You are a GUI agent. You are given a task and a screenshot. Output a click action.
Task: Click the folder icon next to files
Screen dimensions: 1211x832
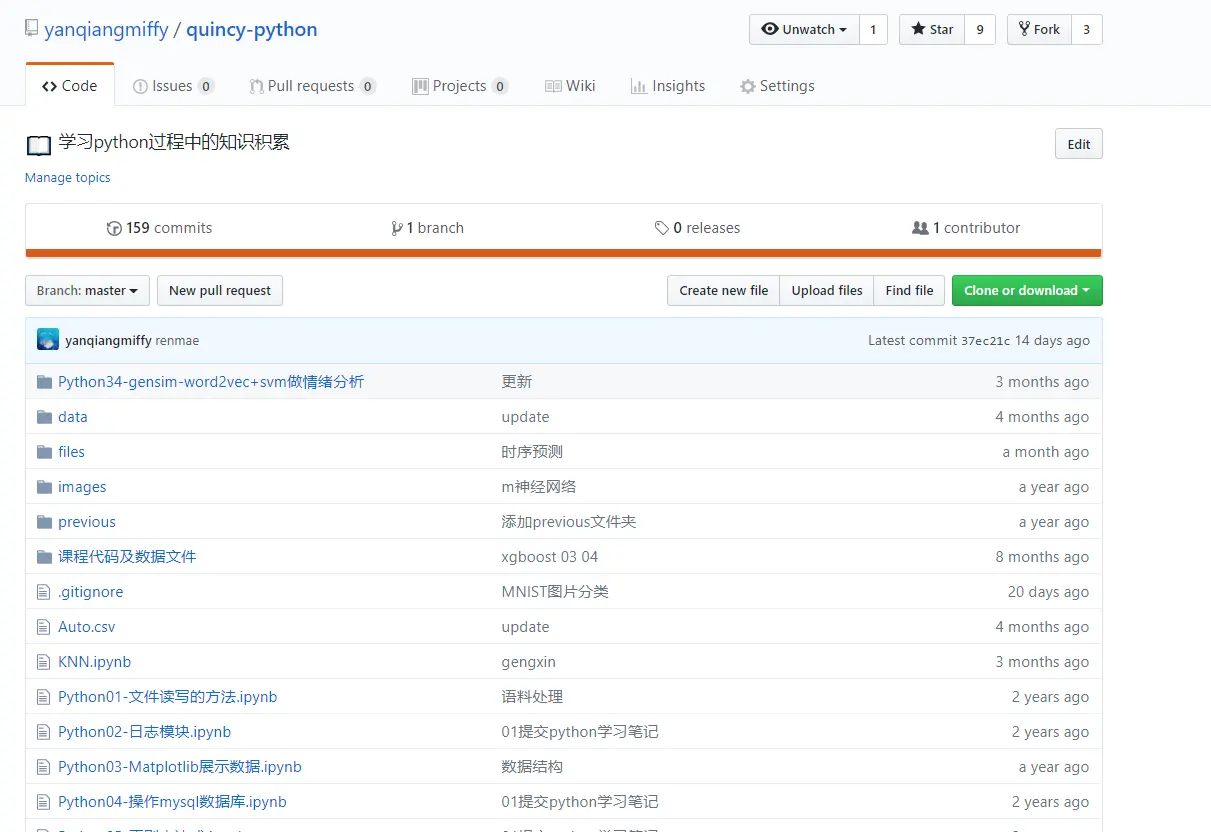[x=44, y=452]
